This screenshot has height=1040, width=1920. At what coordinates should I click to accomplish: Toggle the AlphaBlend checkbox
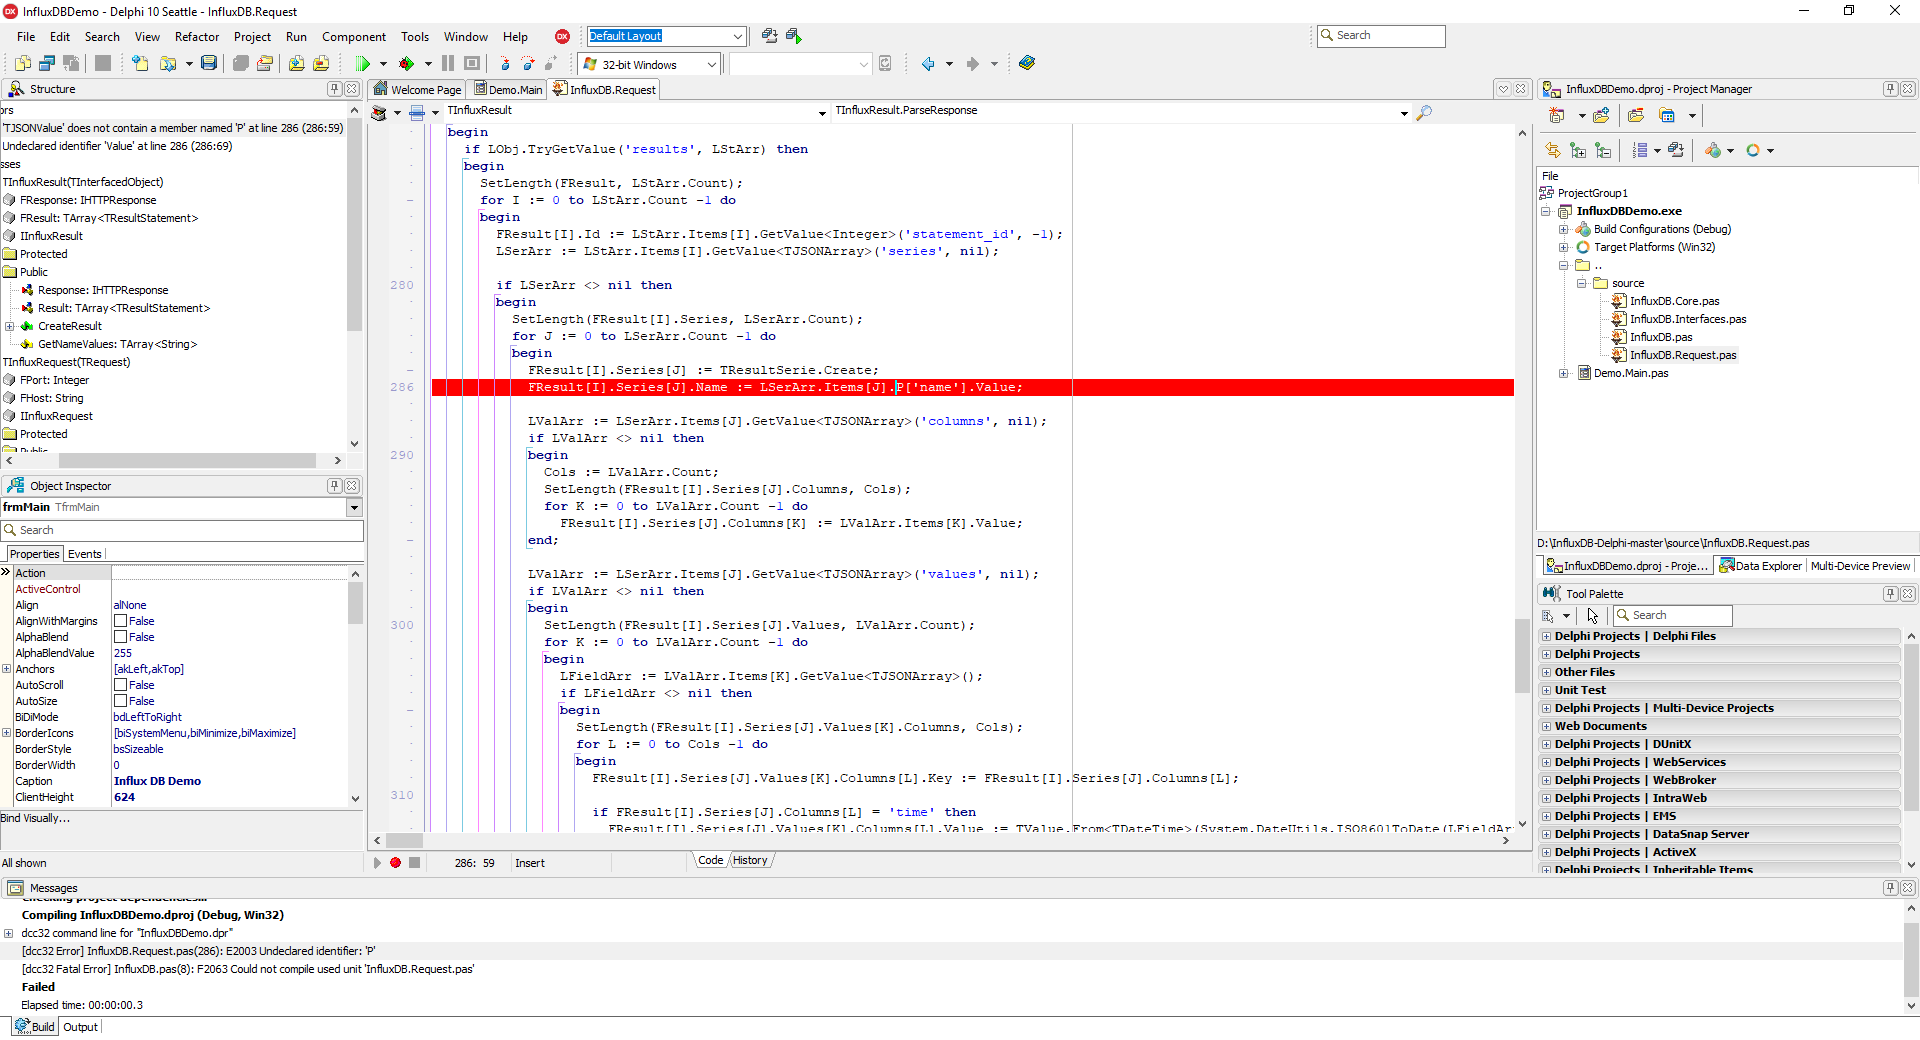pyautogui.click(x=120, y=637)
